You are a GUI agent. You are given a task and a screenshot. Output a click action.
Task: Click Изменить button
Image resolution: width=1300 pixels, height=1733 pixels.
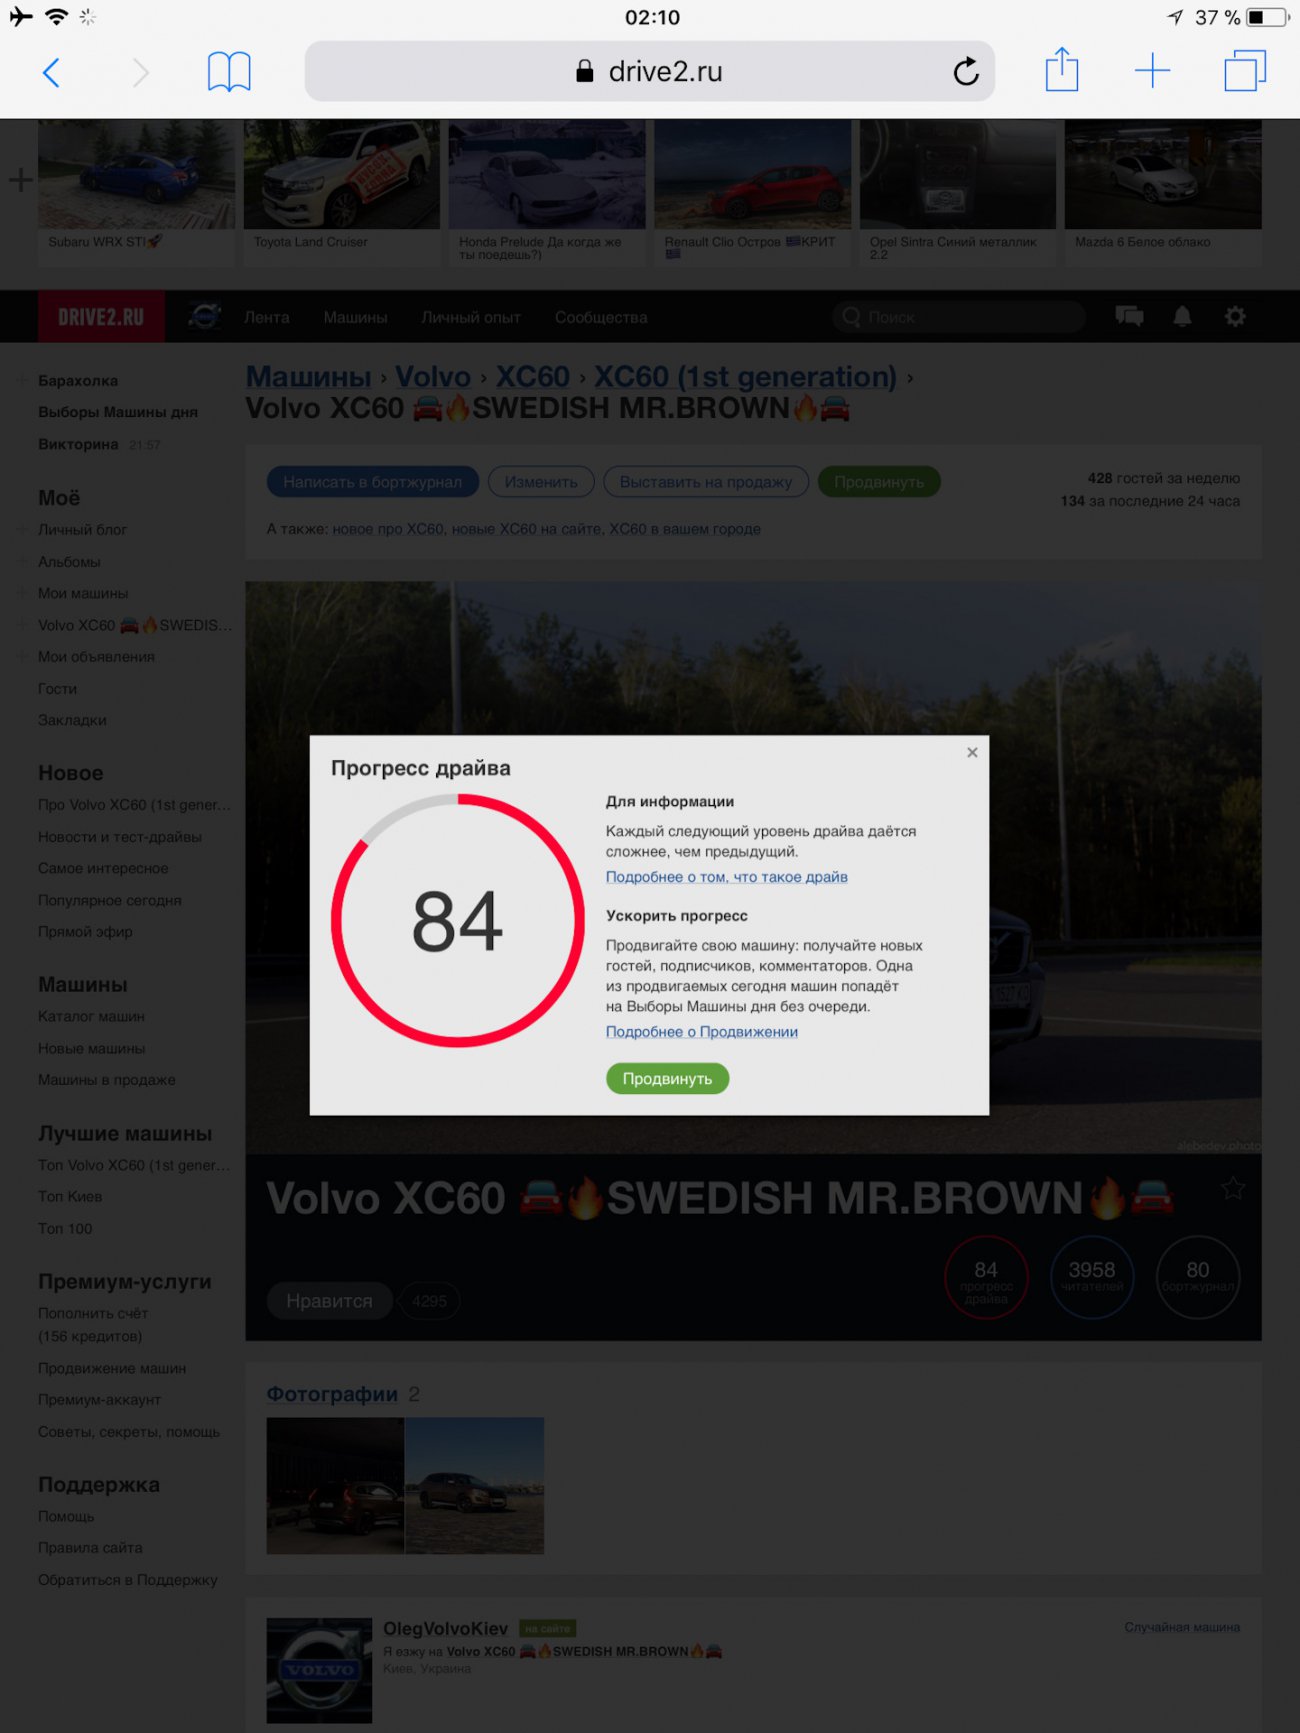(x=541, y=482)
